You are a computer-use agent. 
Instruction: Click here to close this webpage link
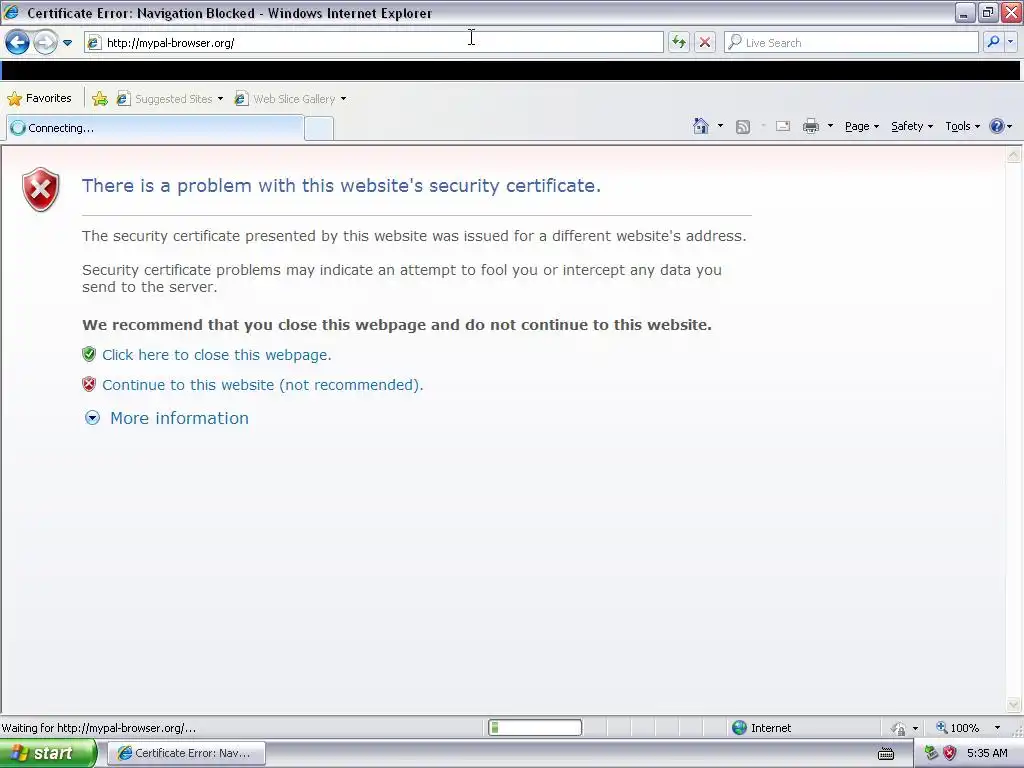pos(217,355)
